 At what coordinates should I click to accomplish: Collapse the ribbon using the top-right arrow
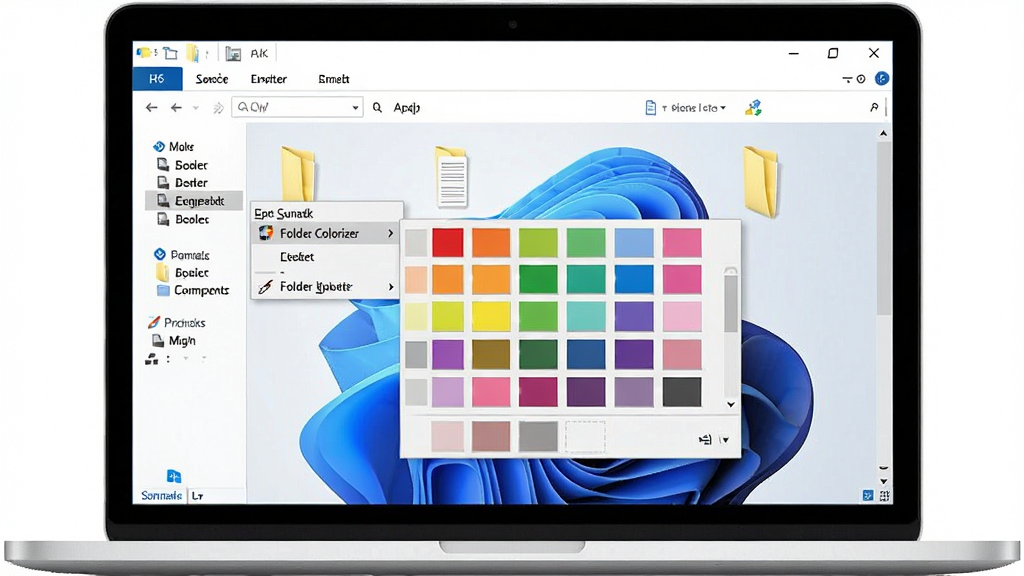click(847, 79)
